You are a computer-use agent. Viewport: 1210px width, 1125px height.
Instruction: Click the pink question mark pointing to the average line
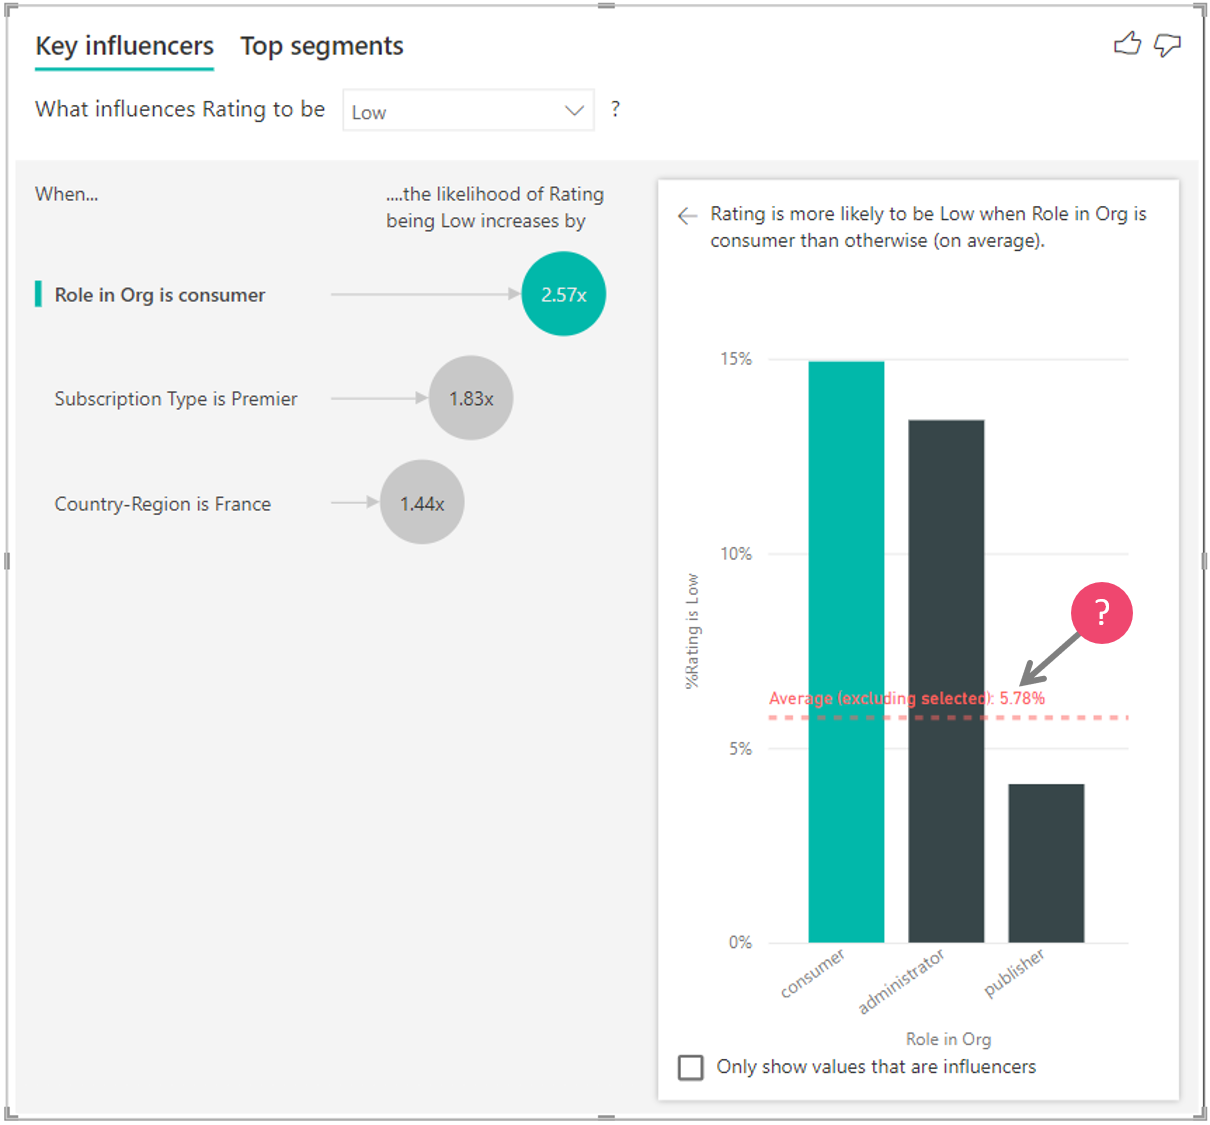click(1101, 613)
